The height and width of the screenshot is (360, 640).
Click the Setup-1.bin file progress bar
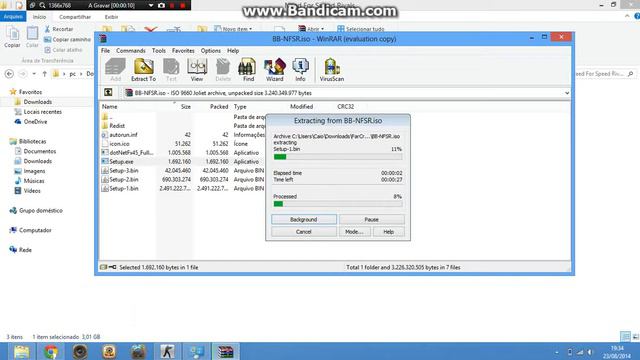coord(338,157)
